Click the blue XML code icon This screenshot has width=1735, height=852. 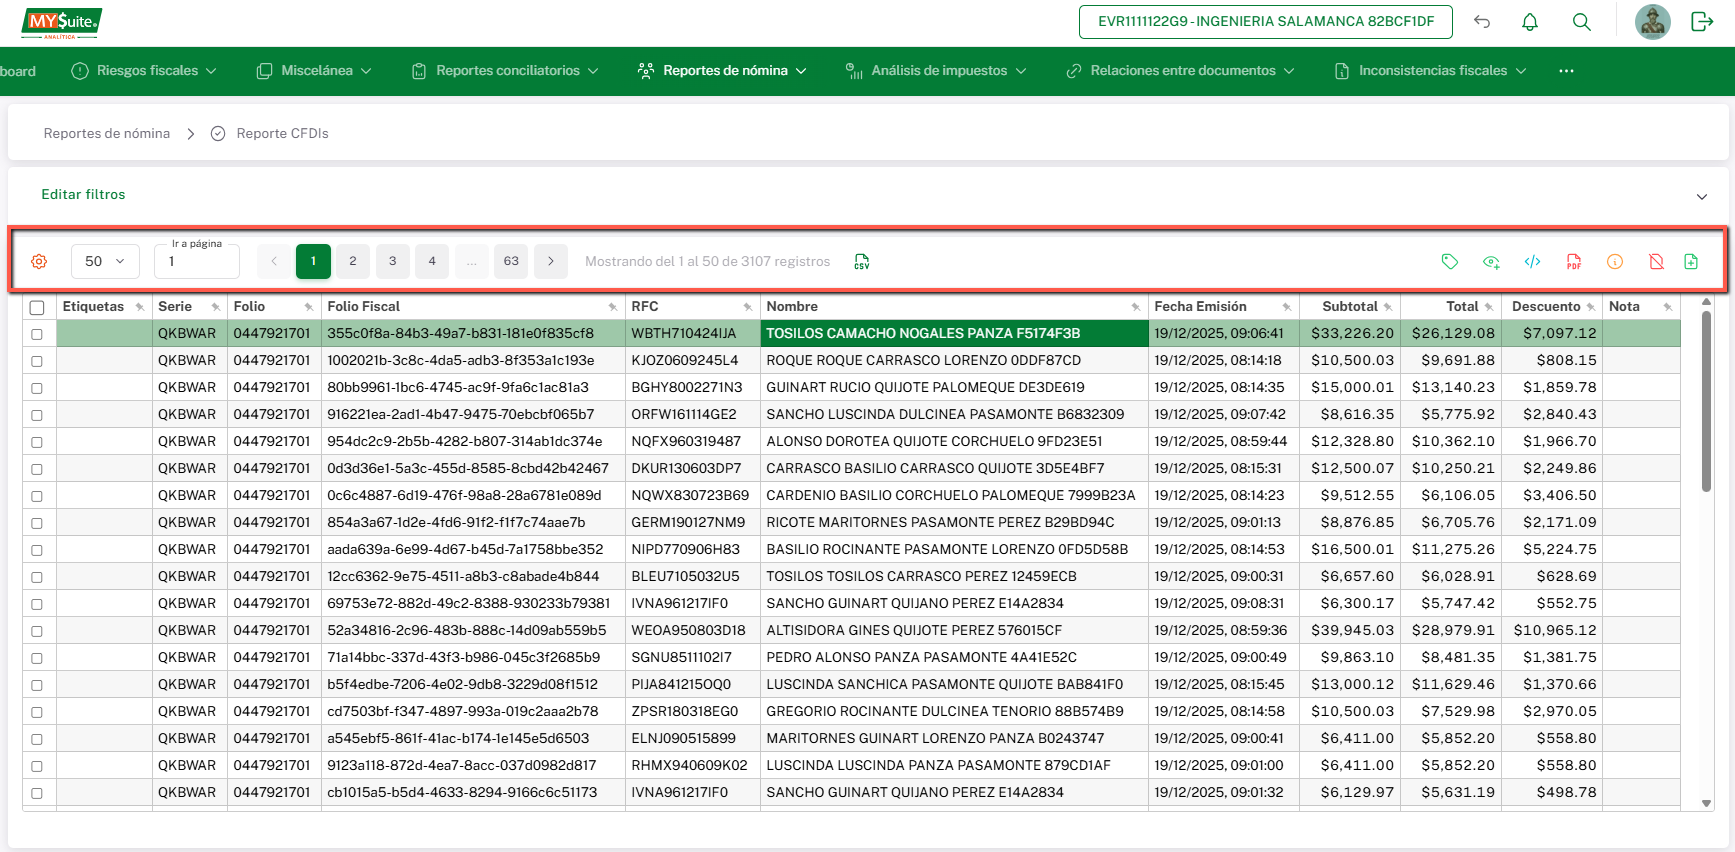tap(1532, 262)
